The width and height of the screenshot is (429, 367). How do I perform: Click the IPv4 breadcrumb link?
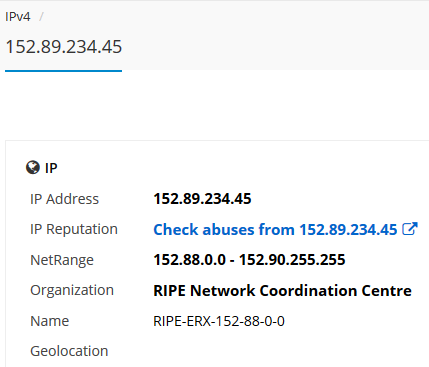pos(18,17)
